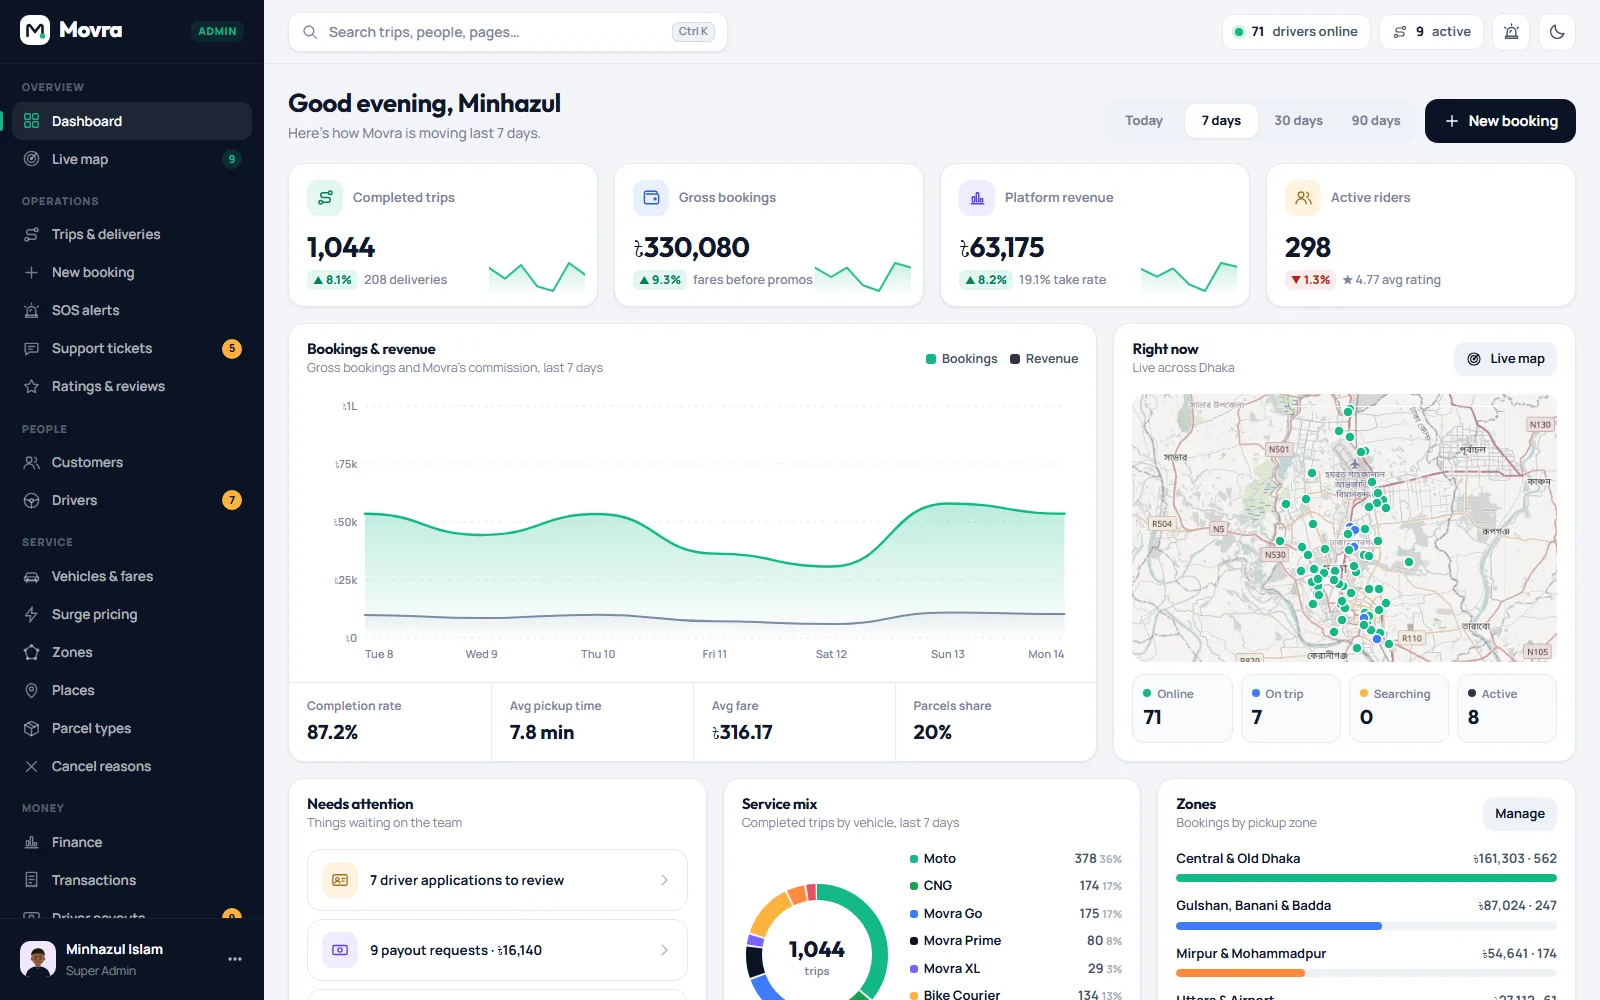1600x1000 pixels.
Task: Click Central & Old Dhaka green progress bar
Action: tap(1366, 878)
